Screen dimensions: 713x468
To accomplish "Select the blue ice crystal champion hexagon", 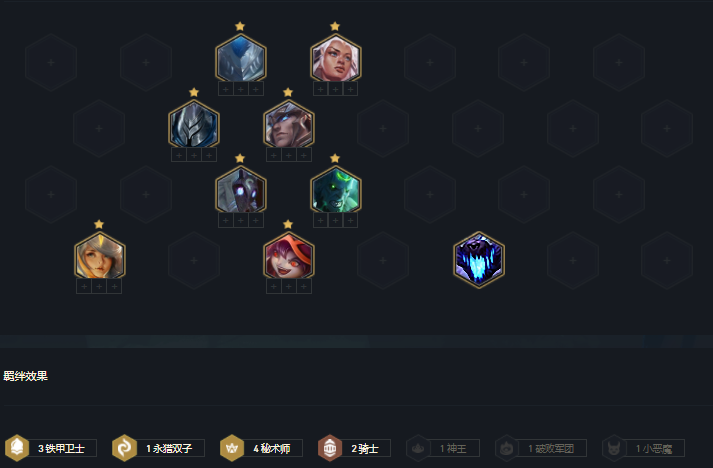I will (x=241, y=60).
